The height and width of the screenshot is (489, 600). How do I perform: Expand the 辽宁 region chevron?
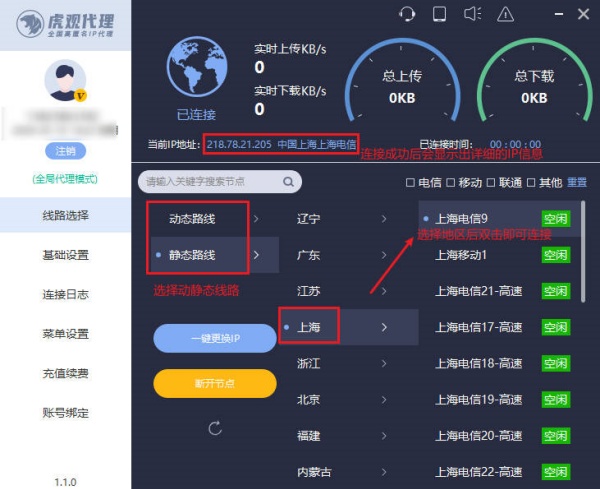(384, 219)
